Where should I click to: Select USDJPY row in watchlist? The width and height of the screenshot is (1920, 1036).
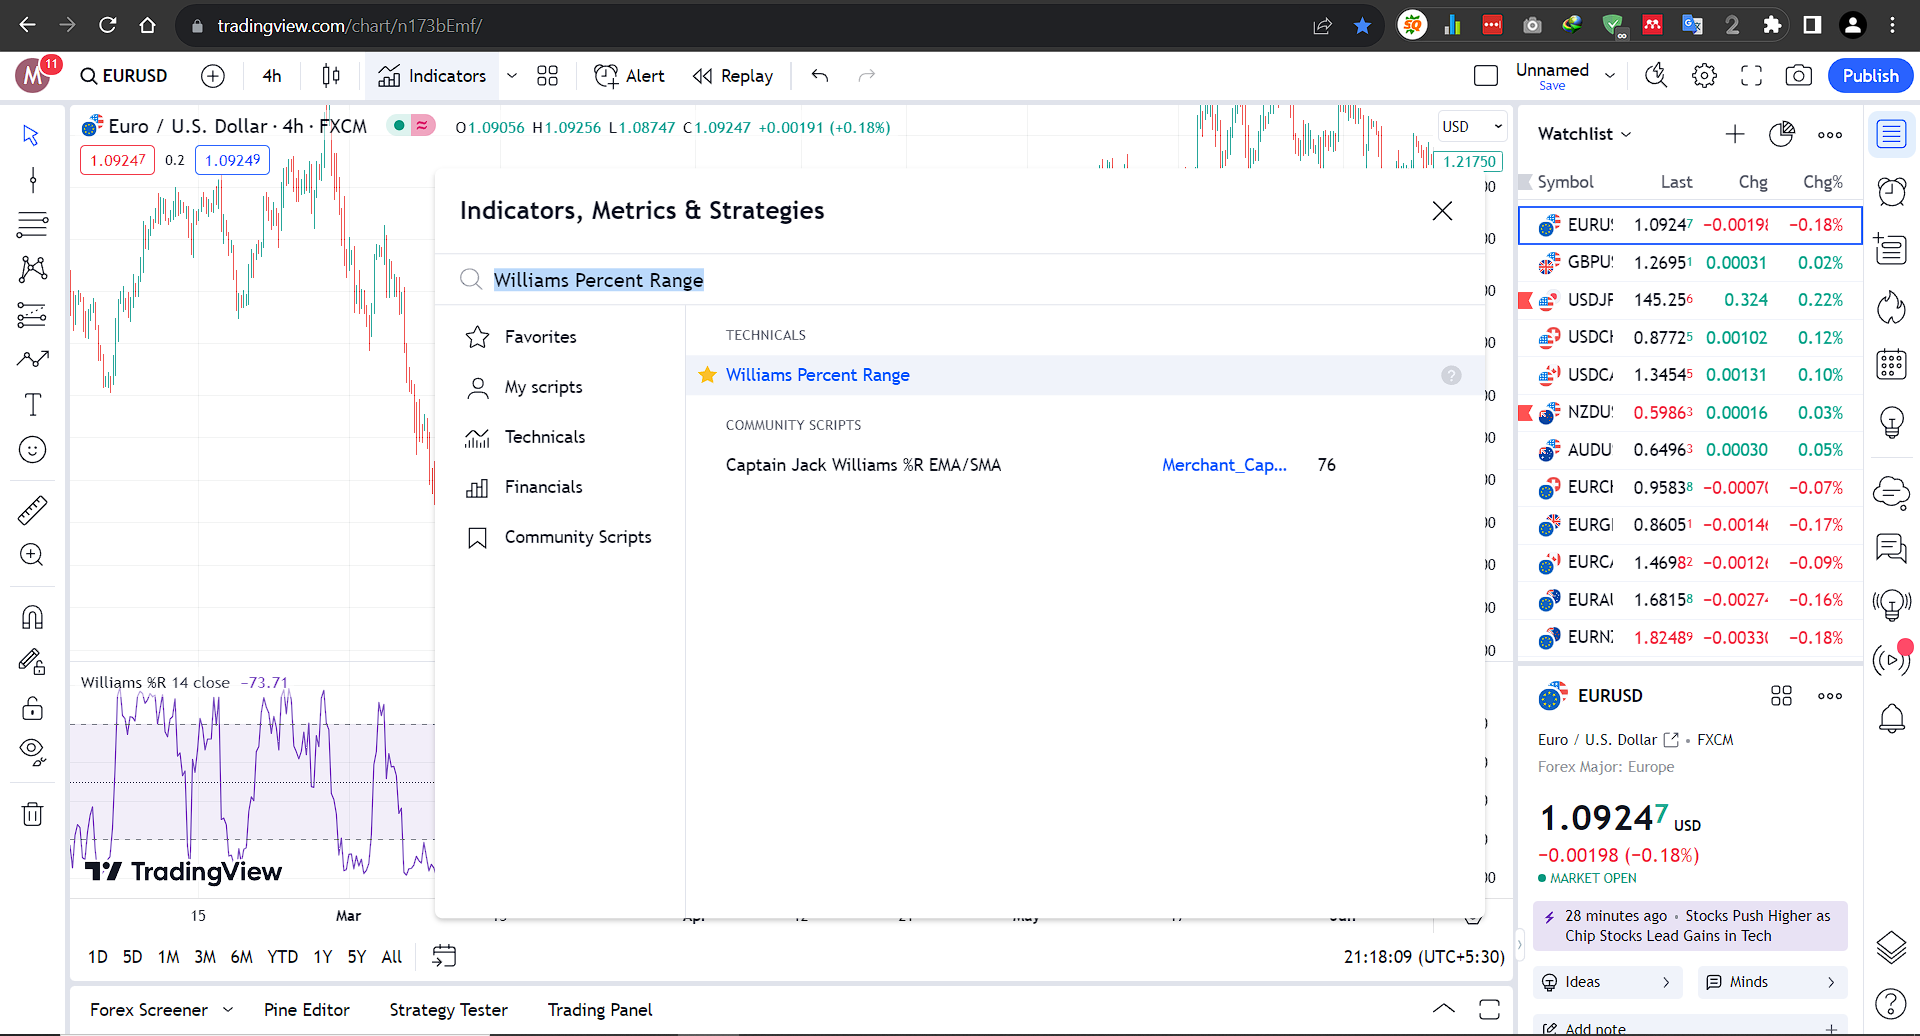click(x=1690, y=300)
